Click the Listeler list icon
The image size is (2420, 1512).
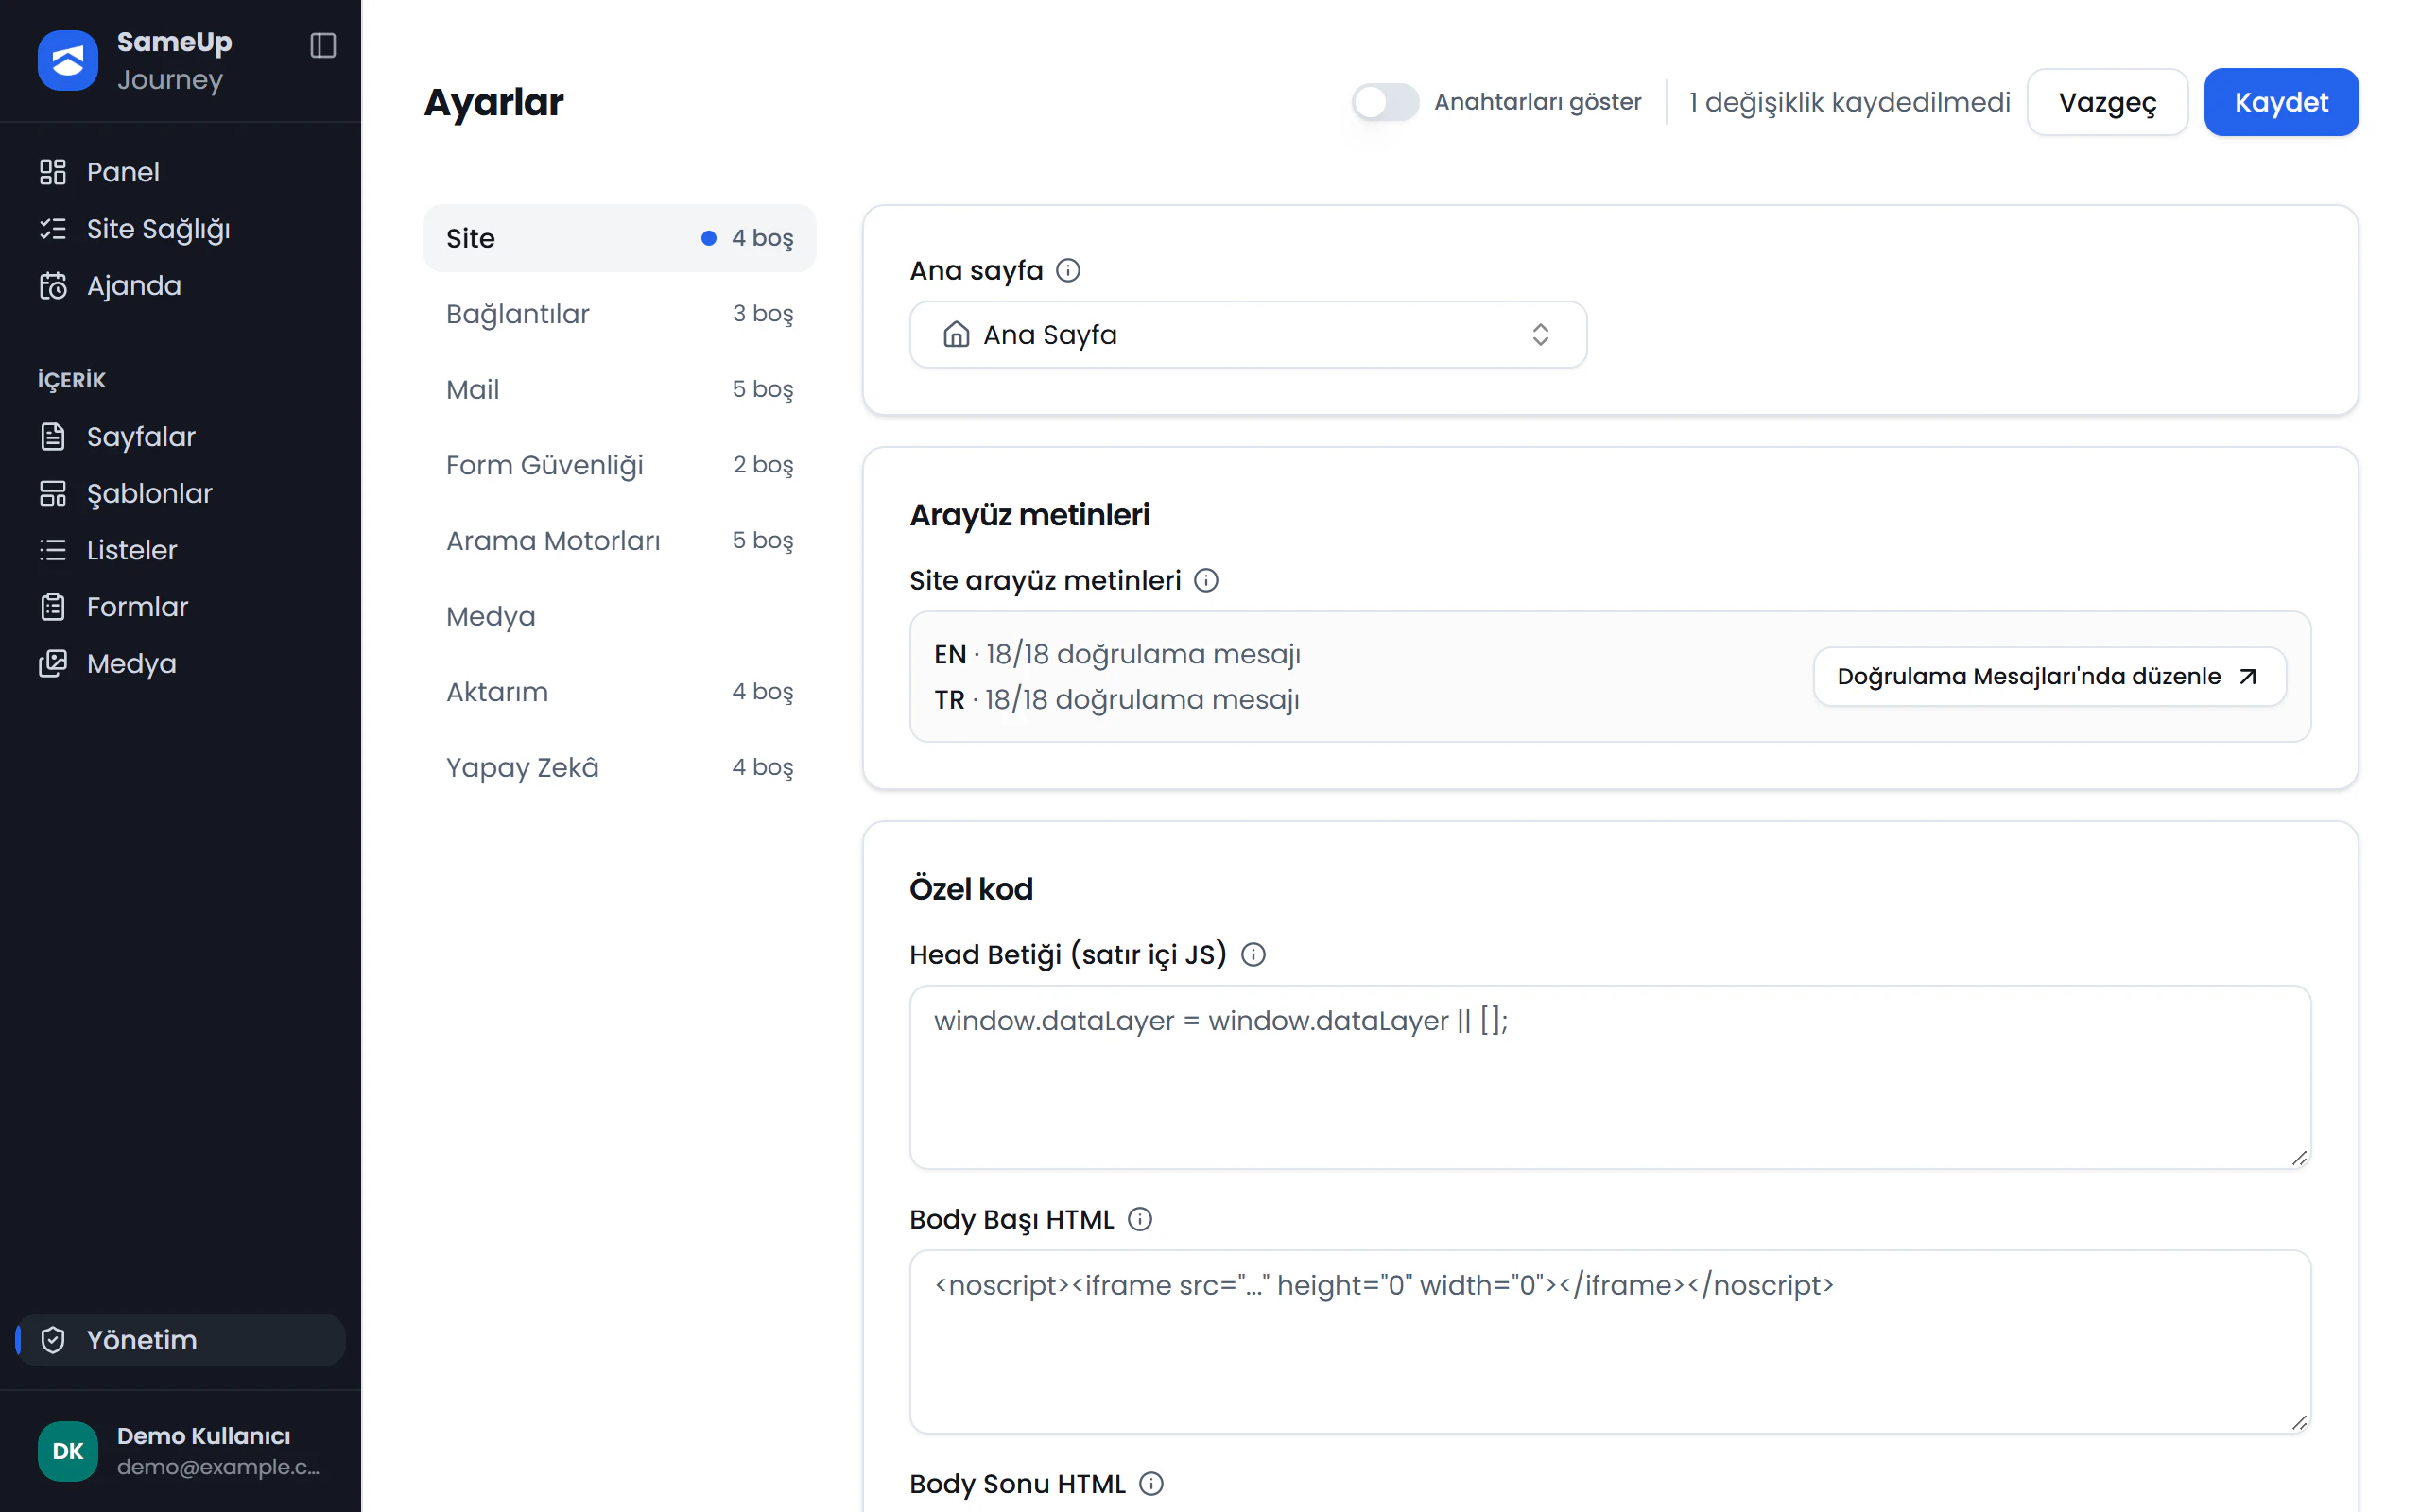click(52, 550)
